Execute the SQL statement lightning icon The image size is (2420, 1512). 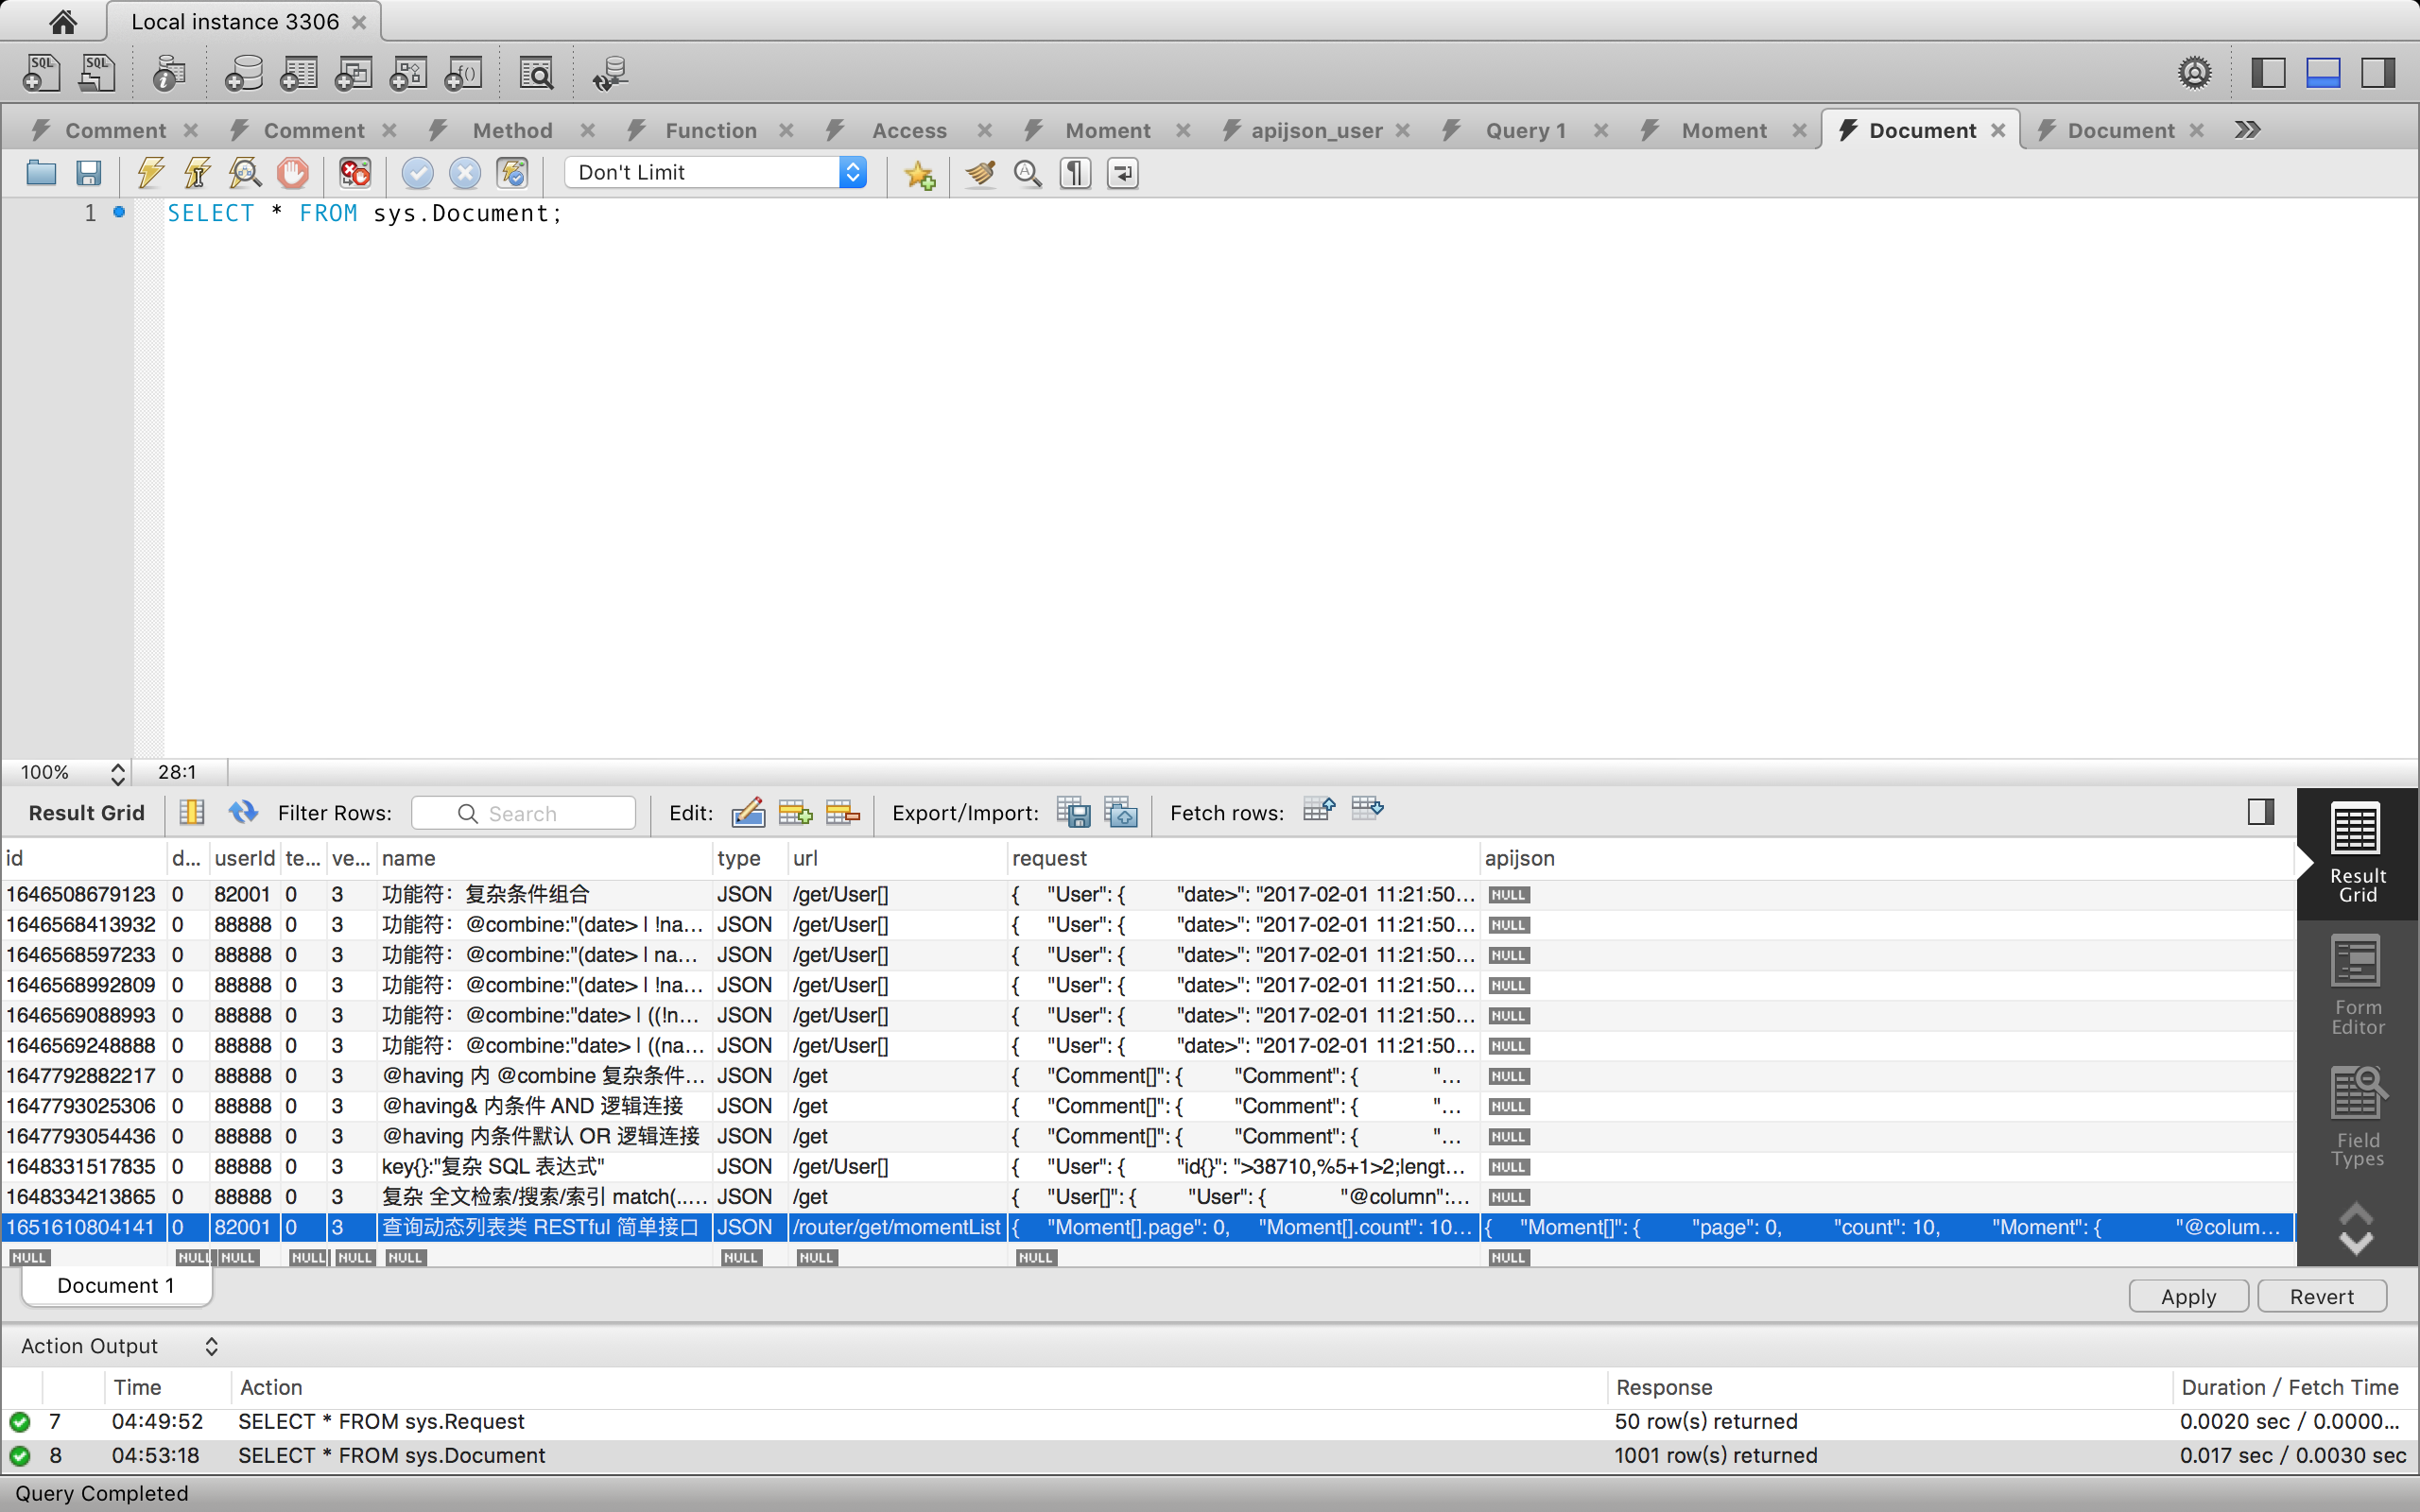(x=151, y=173)
